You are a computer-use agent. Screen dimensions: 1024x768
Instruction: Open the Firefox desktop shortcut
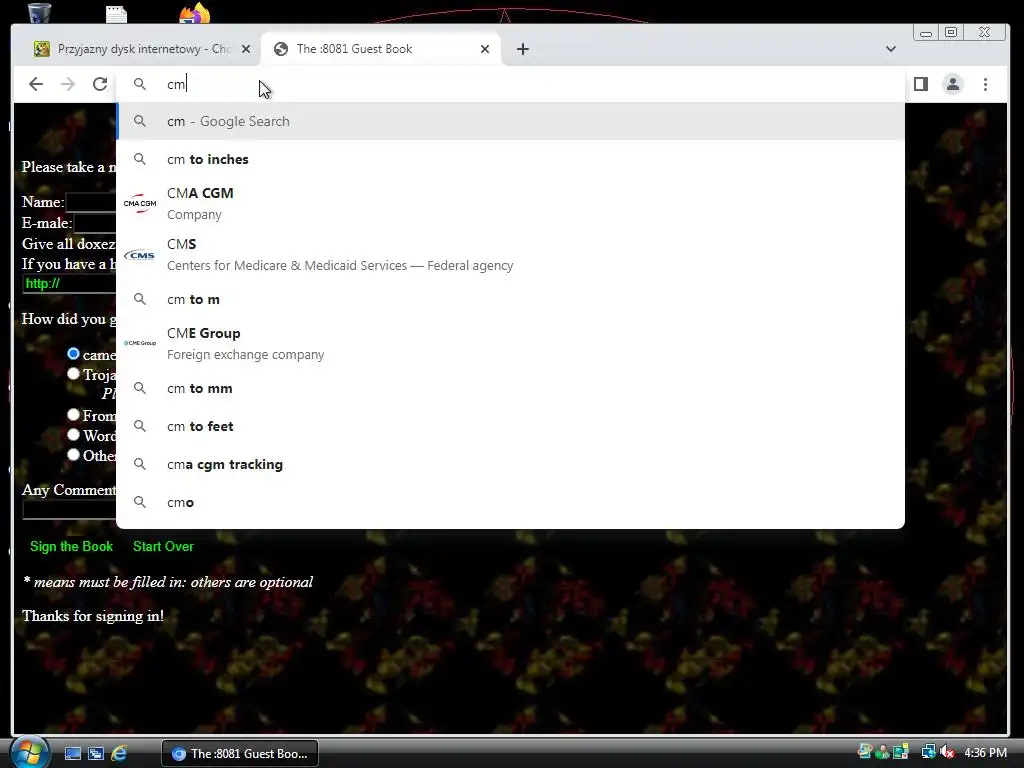(x=195, y=12)
